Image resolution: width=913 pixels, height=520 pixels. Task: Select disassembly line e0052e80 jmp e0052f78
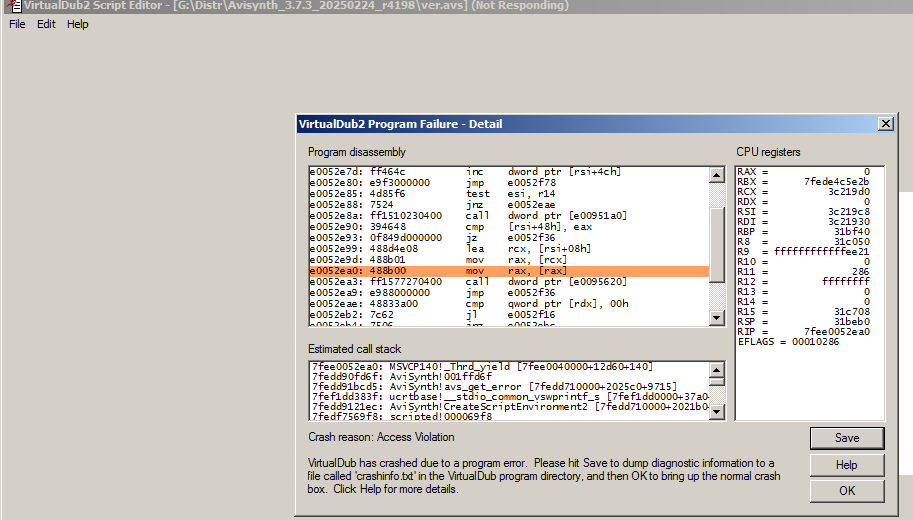[x=509, y=183]
